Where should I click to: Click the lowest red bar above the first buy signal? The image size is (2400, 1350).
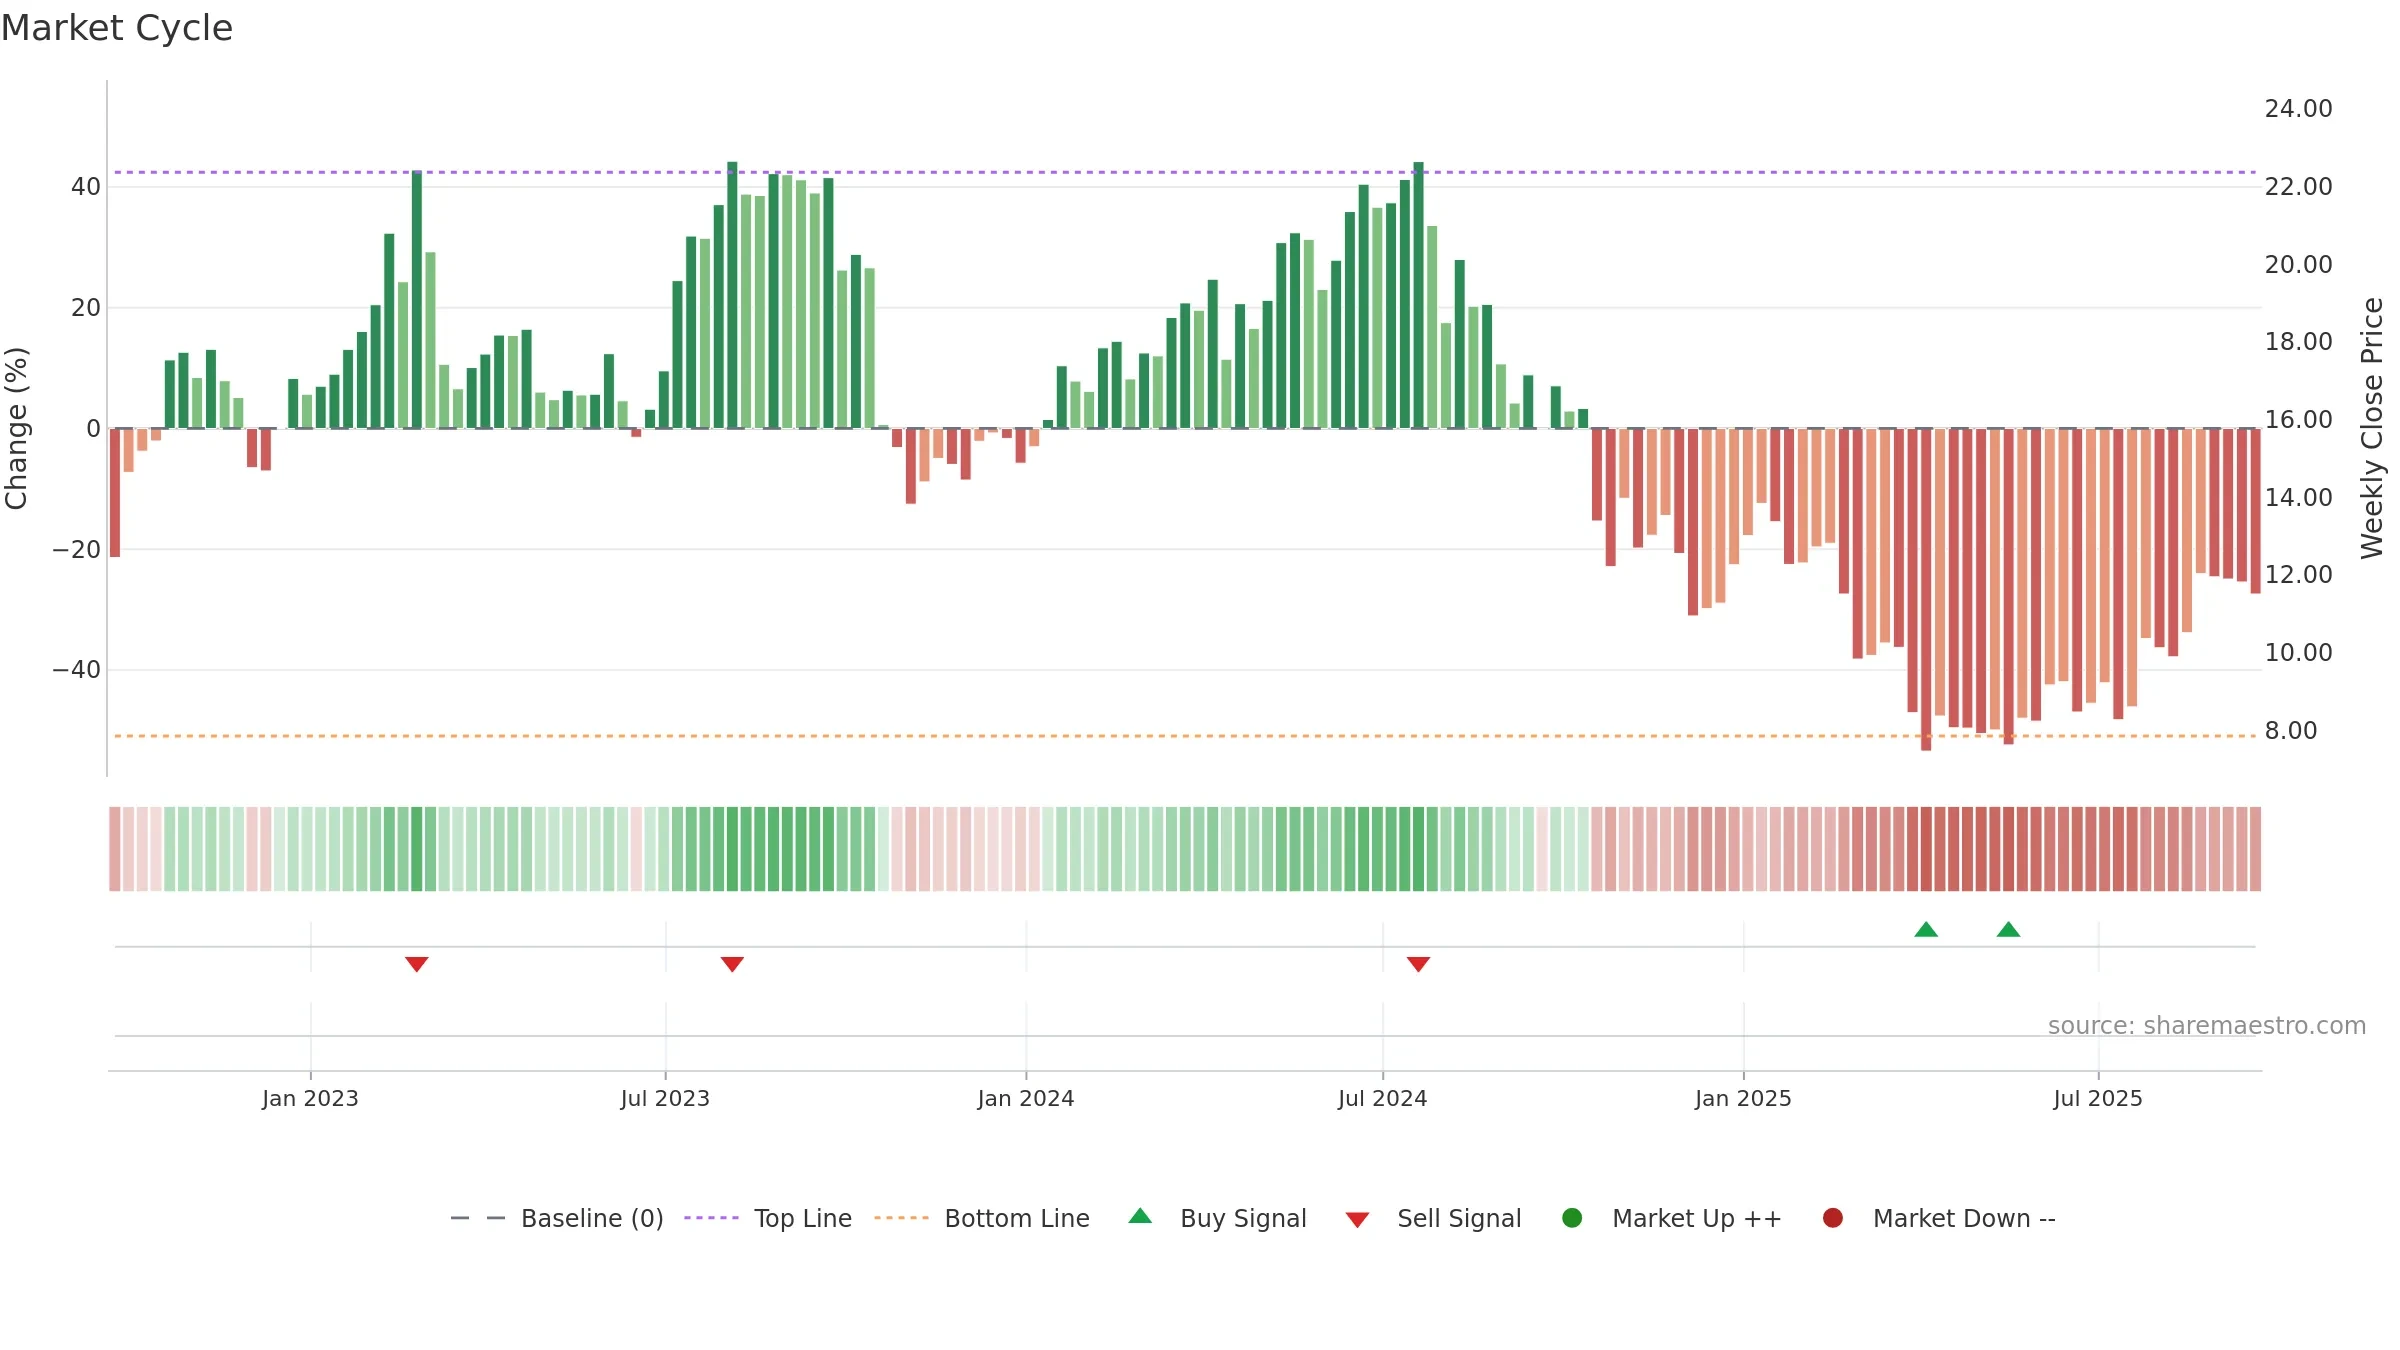click(1926, 589)
